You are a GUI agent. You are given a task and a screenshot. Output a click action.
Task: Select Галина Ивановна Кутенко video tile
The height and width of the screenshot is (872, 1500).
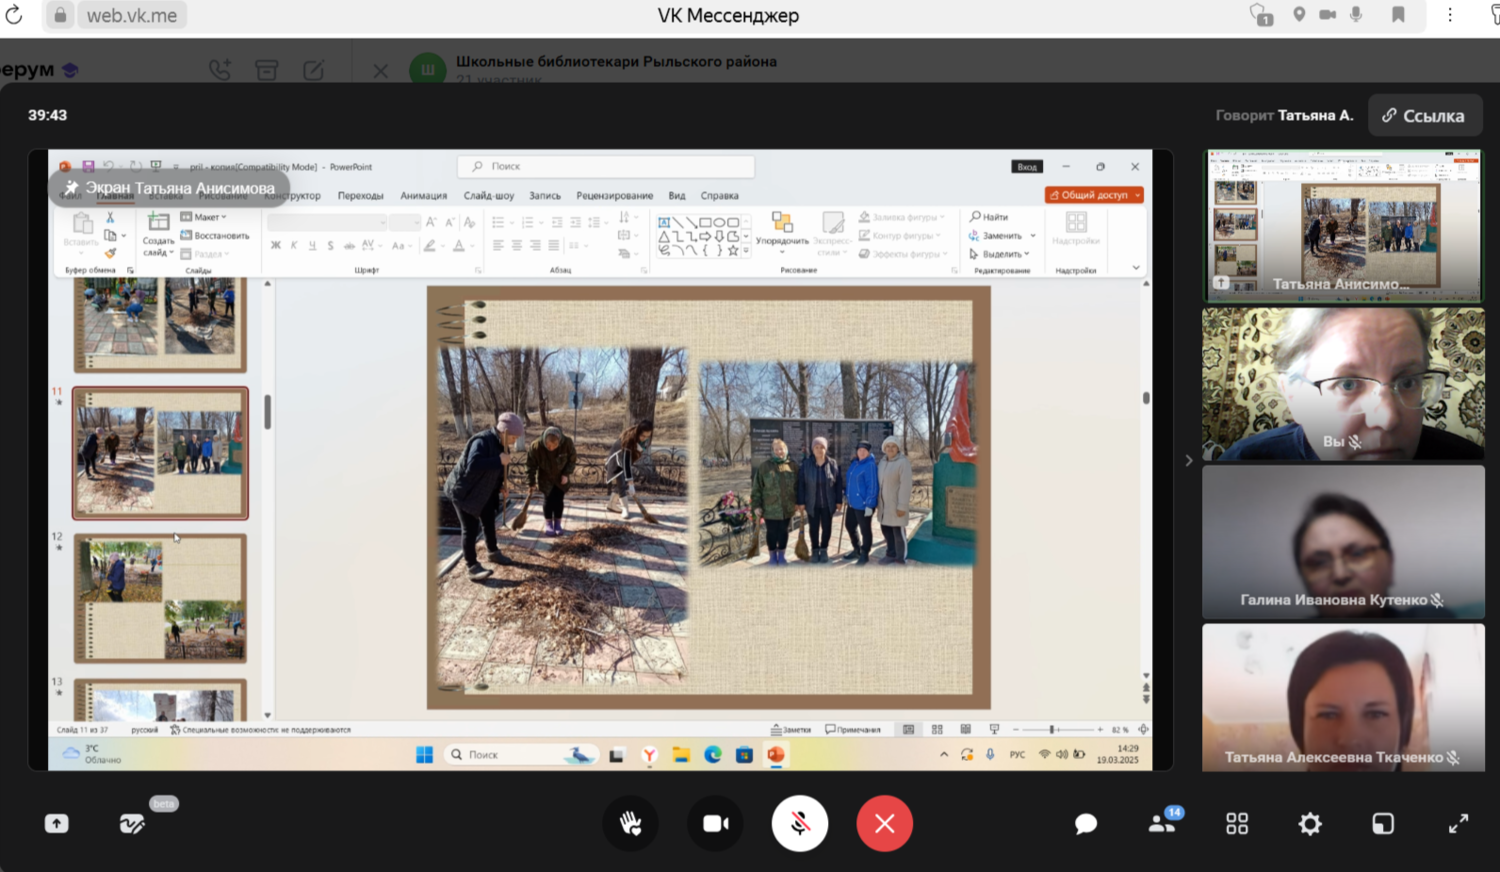pos(1343,541)
